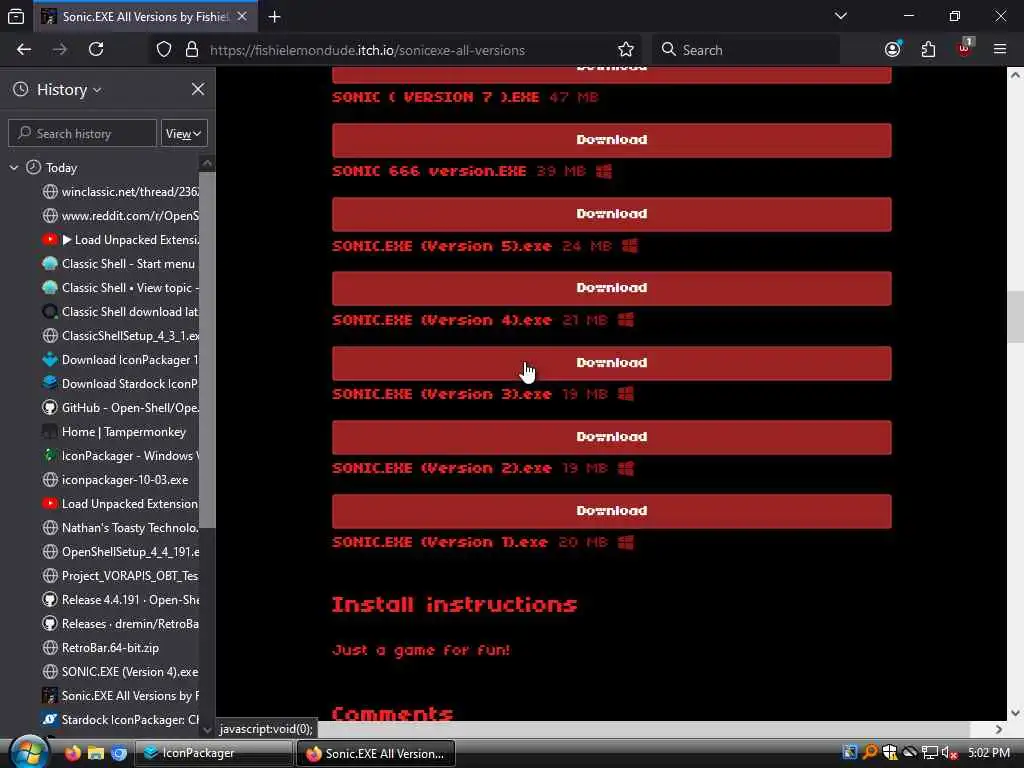Download SONIC 666 version.EXE

611,140
